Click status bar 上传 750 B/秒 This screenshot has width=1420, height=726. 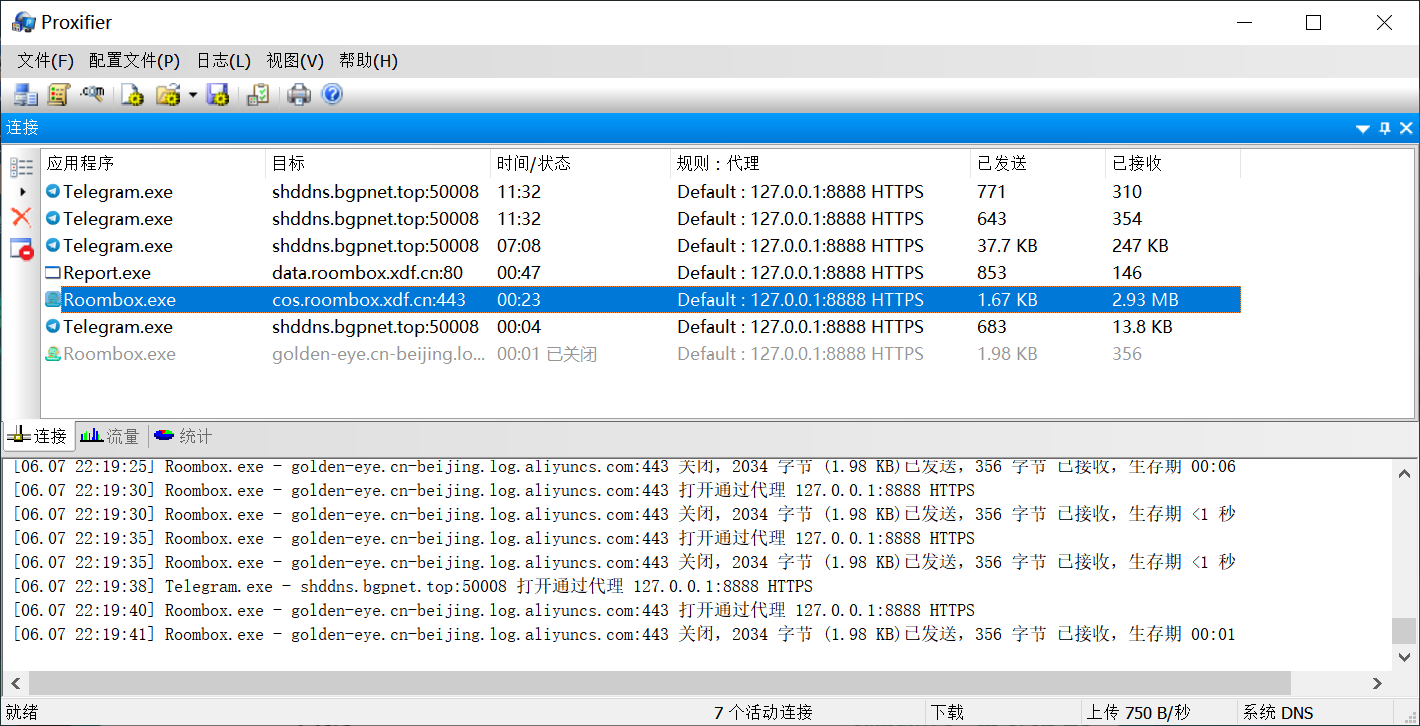click(x=1138, y=713)
